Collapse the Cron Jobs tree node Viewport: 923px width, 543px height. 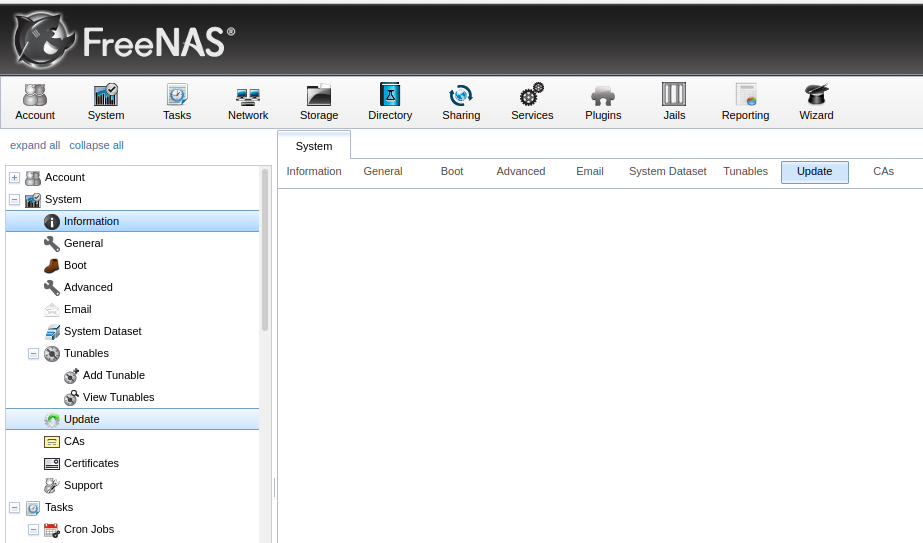click(34, 529)
